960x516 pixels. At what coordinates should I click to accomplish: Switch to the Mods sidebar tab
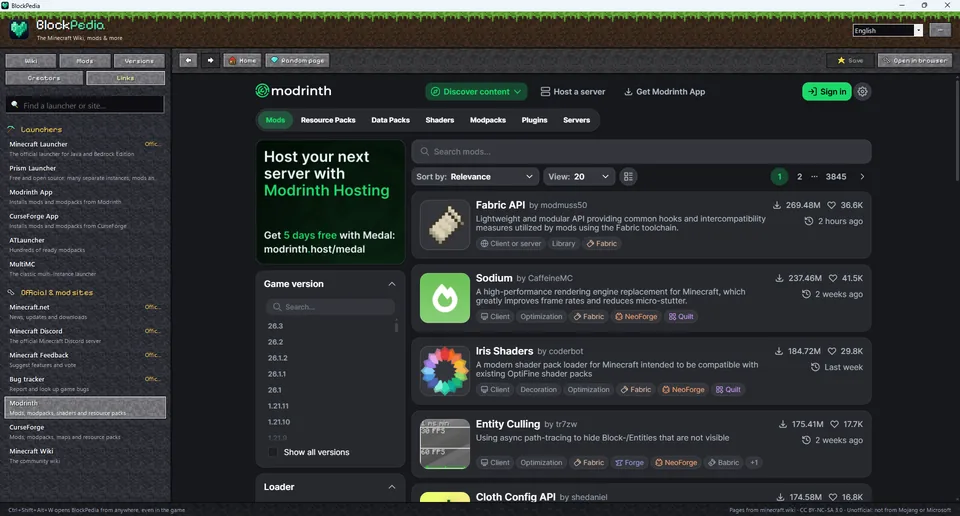(x=85, y=61)
